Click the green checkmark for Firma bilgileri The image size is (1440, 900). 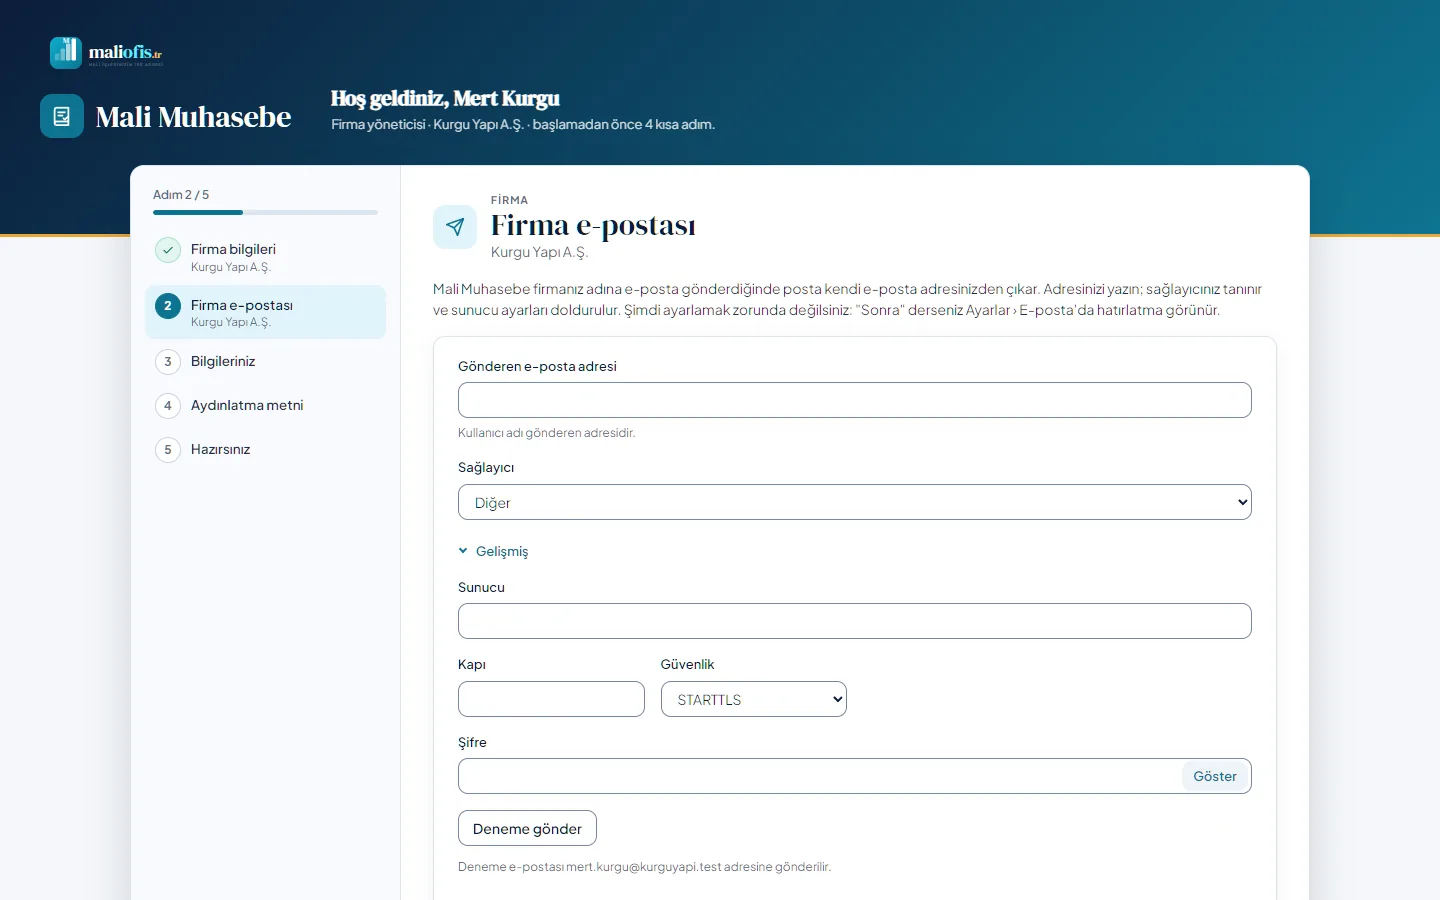coord(168,250)
